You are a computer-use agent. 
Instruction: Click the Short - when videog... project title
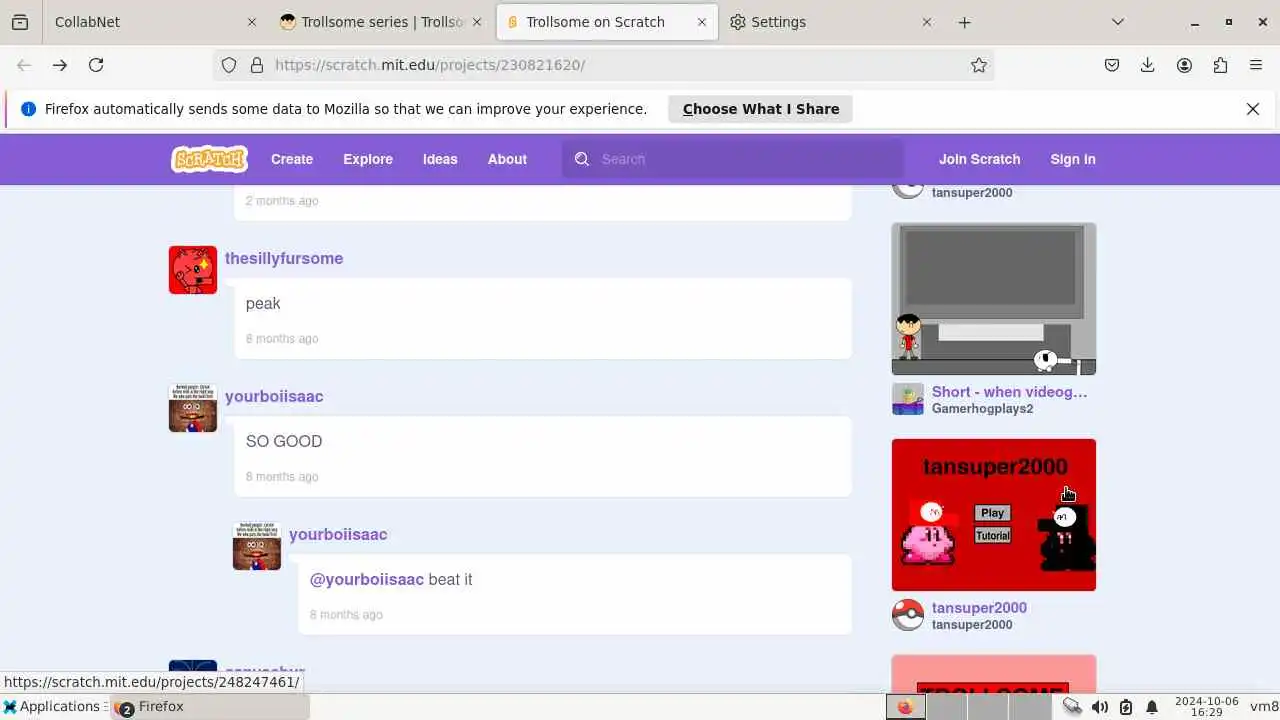(1010, 392)
